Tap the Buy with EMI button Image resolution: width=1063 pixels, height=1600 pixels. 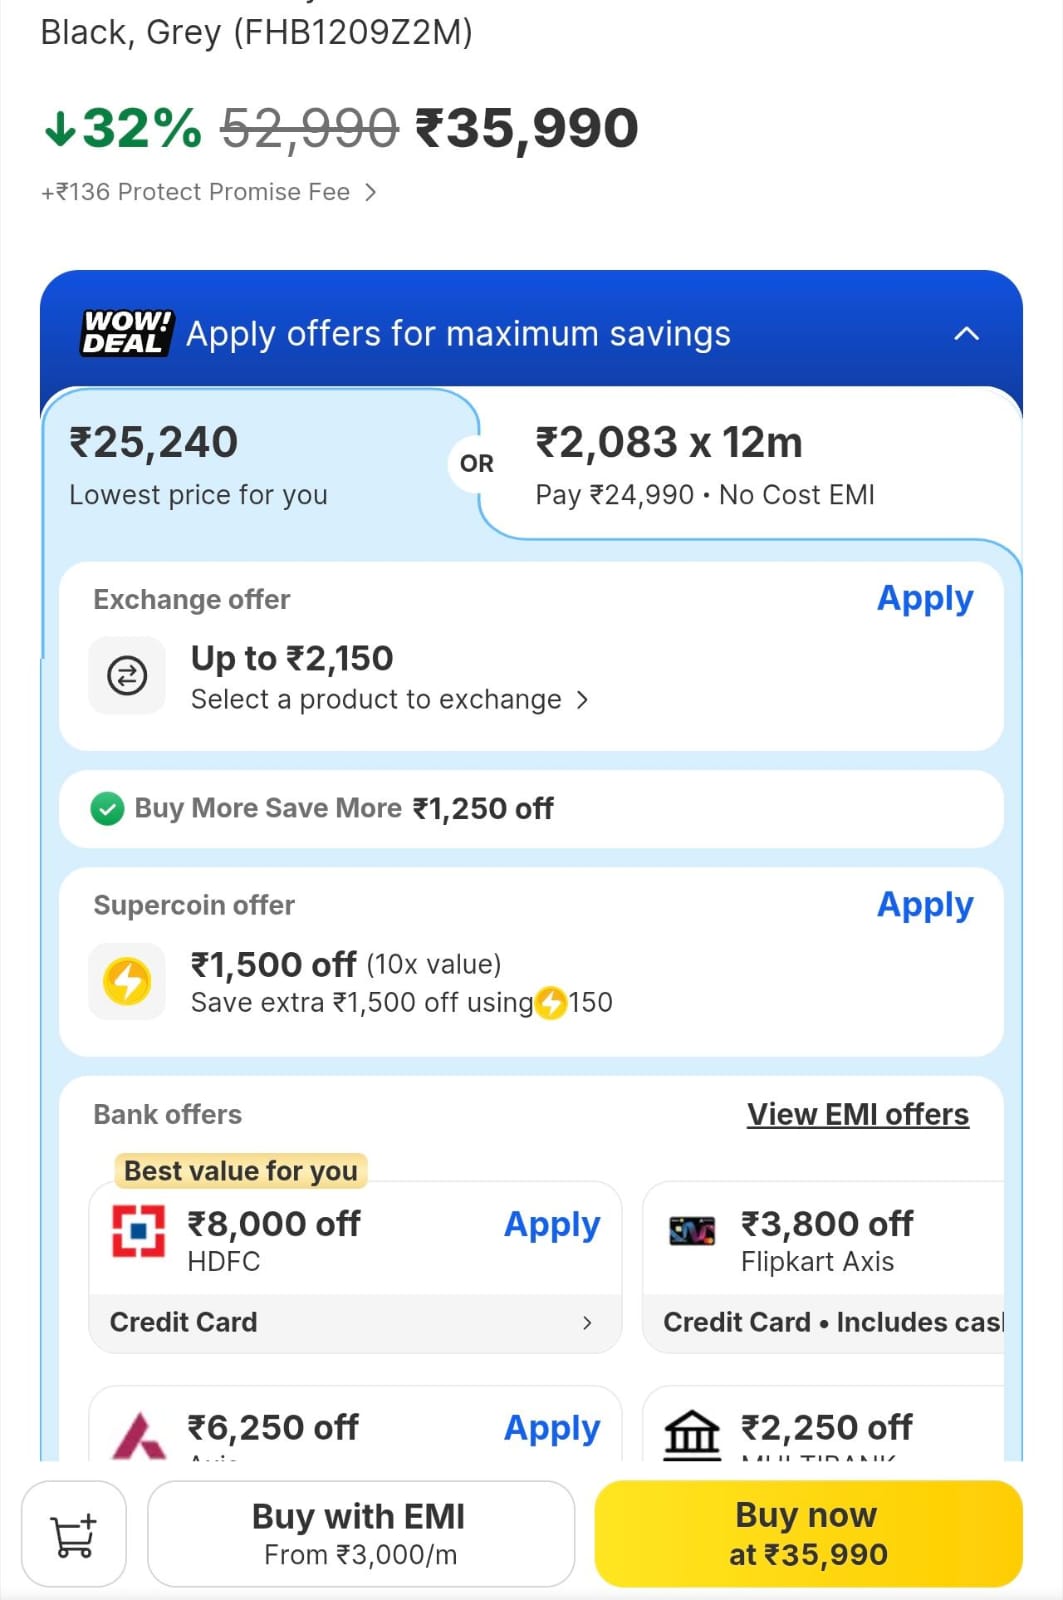point(360,1533)
